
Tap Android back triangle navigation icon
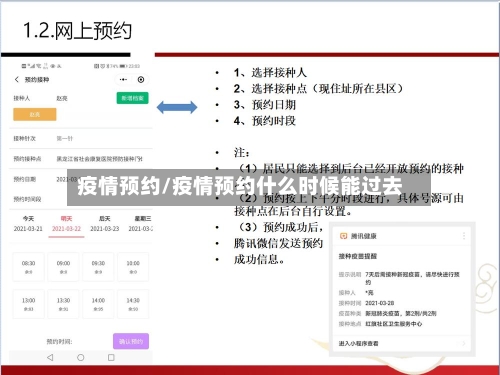click(50, 357)
